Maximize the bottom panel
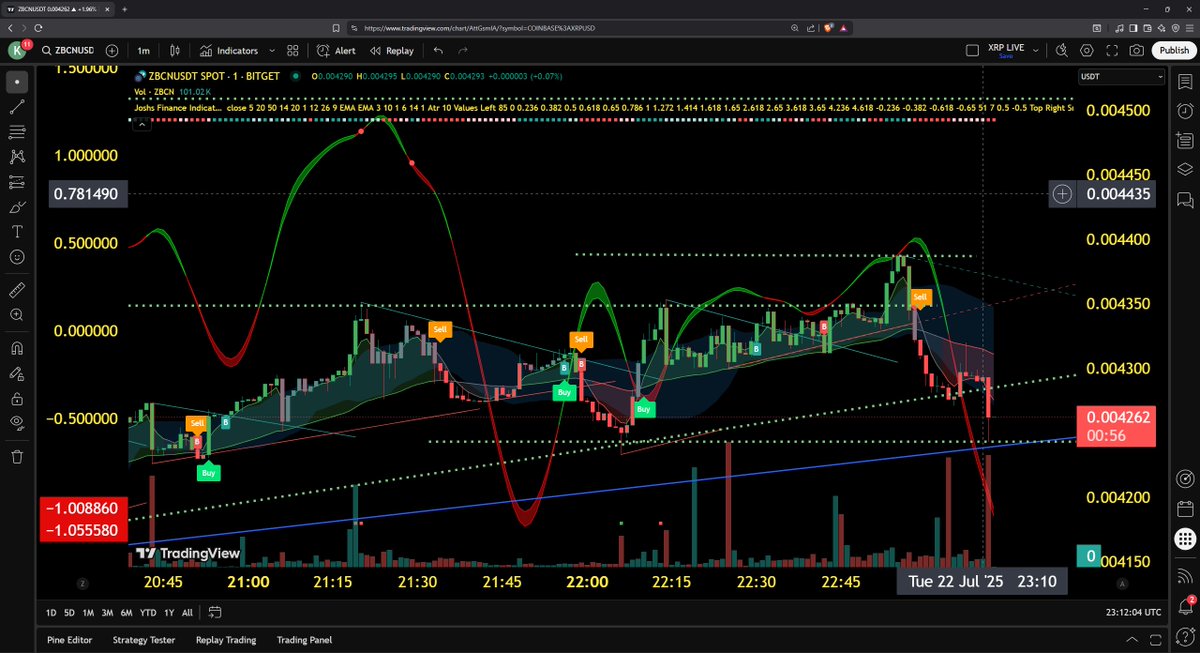1200x653 pixels. 1155,640
